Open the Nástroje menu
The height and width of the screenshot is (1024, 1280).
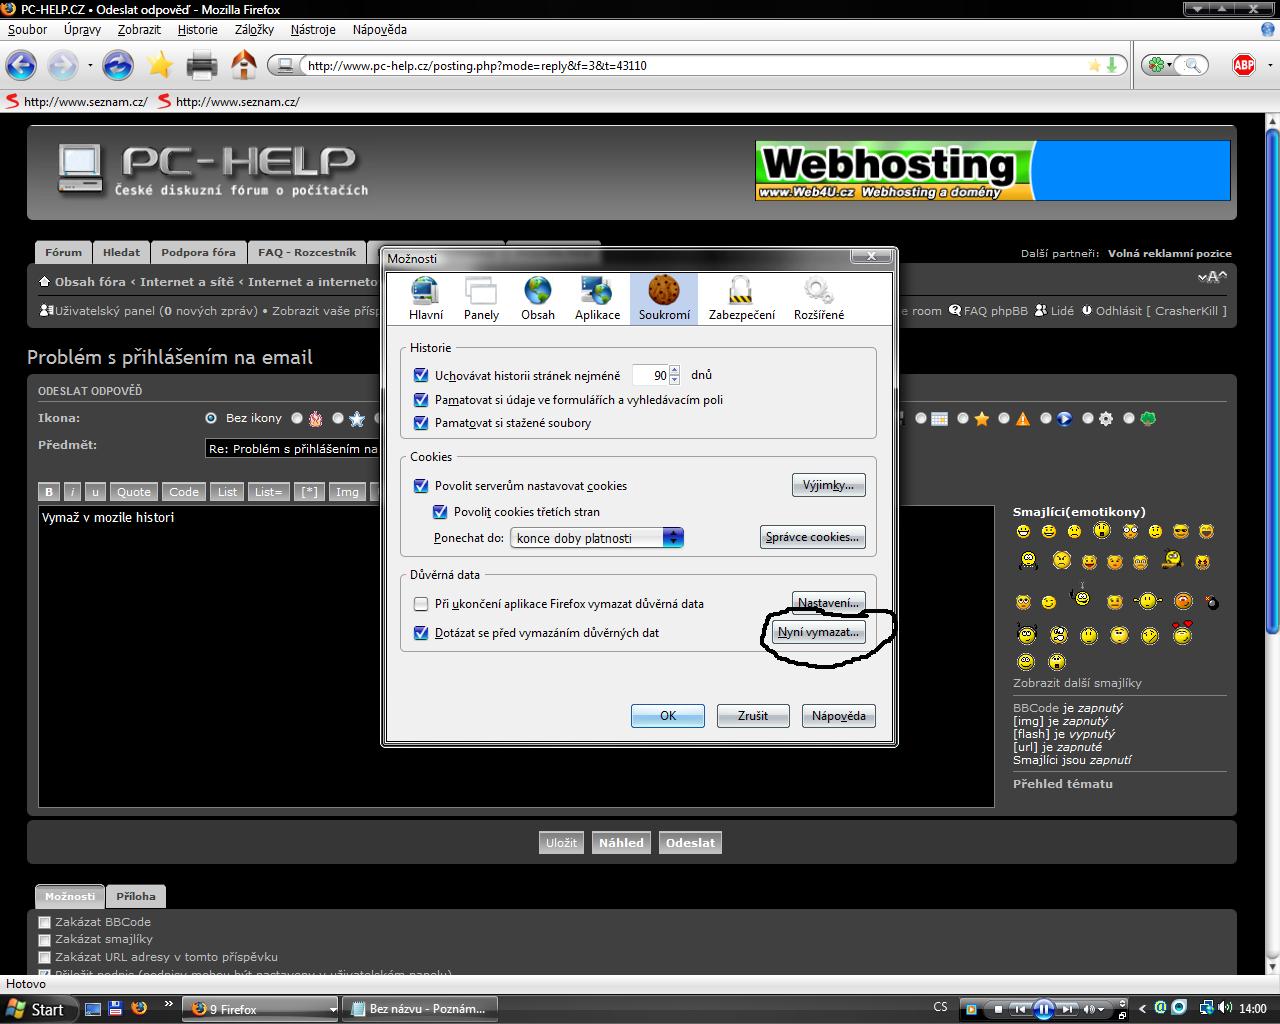click(x=313, y=29)
